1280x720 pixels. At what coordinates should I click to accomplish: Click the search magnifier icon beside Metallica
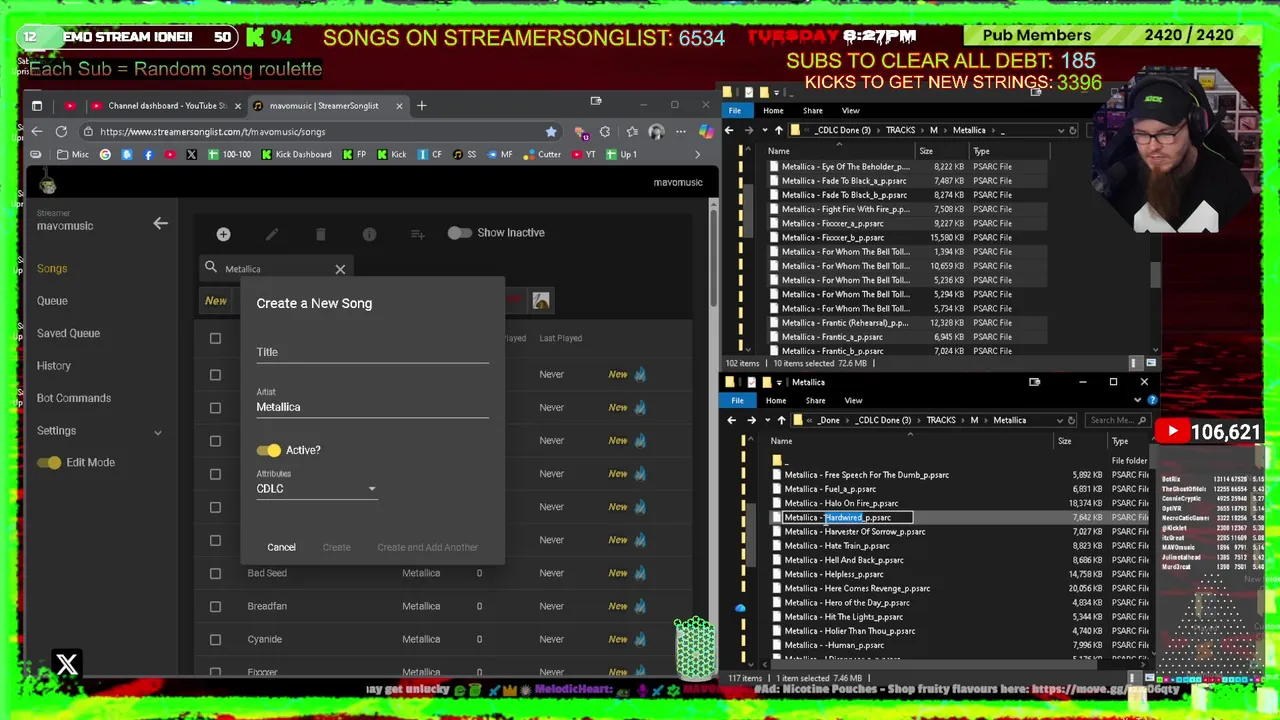pos(211,268)
